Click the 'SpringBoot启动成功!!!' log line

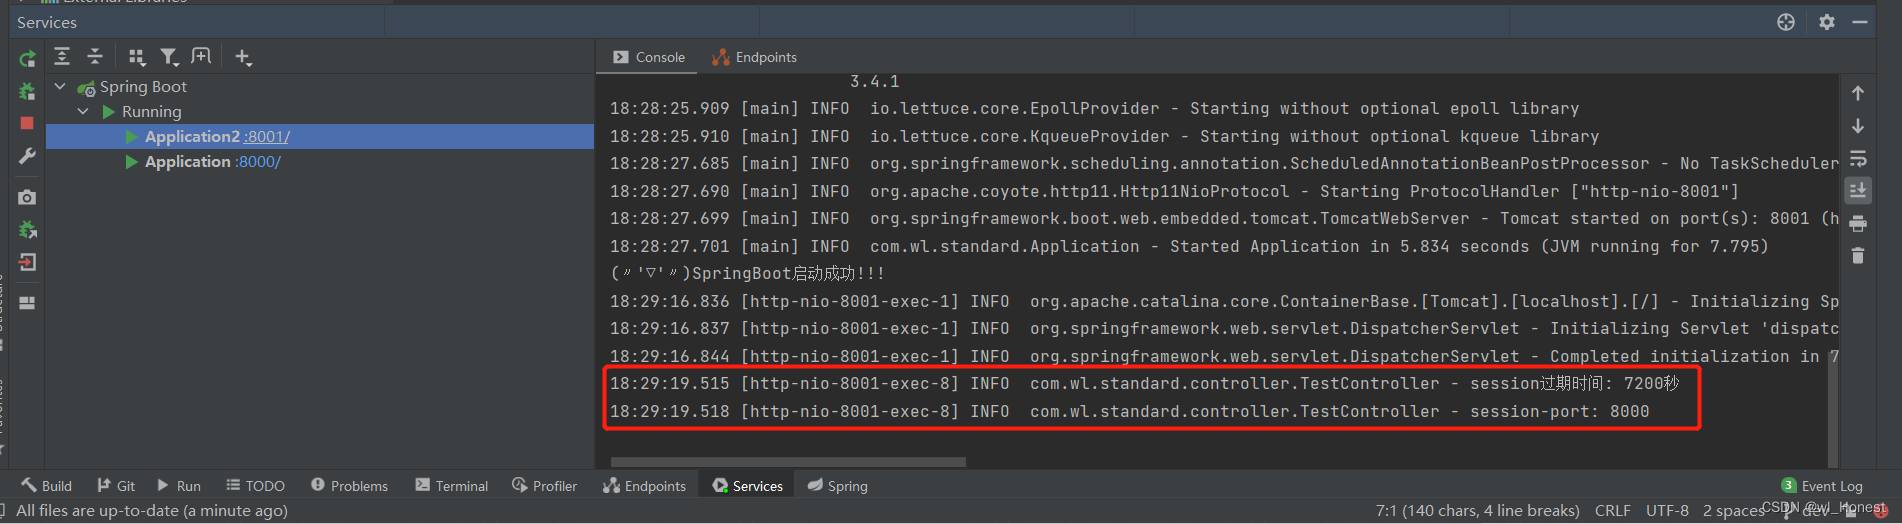coord(747,273)
